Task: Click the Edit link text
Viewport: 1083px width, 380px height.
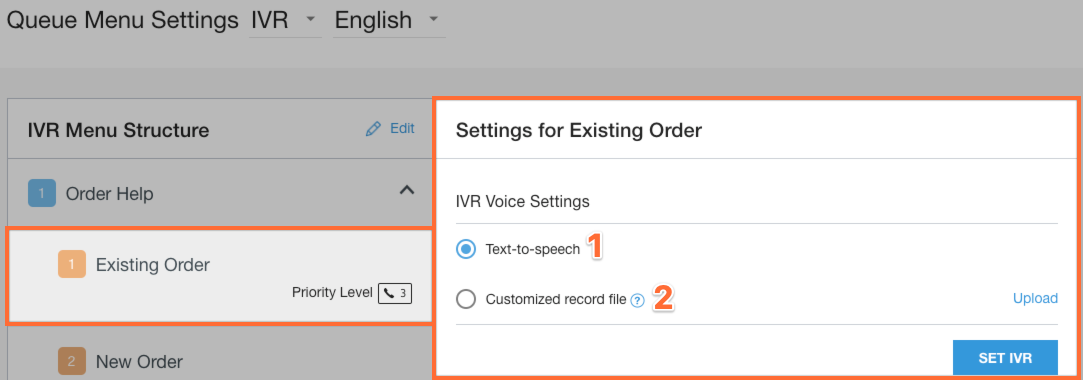Action: coord(402,128)
